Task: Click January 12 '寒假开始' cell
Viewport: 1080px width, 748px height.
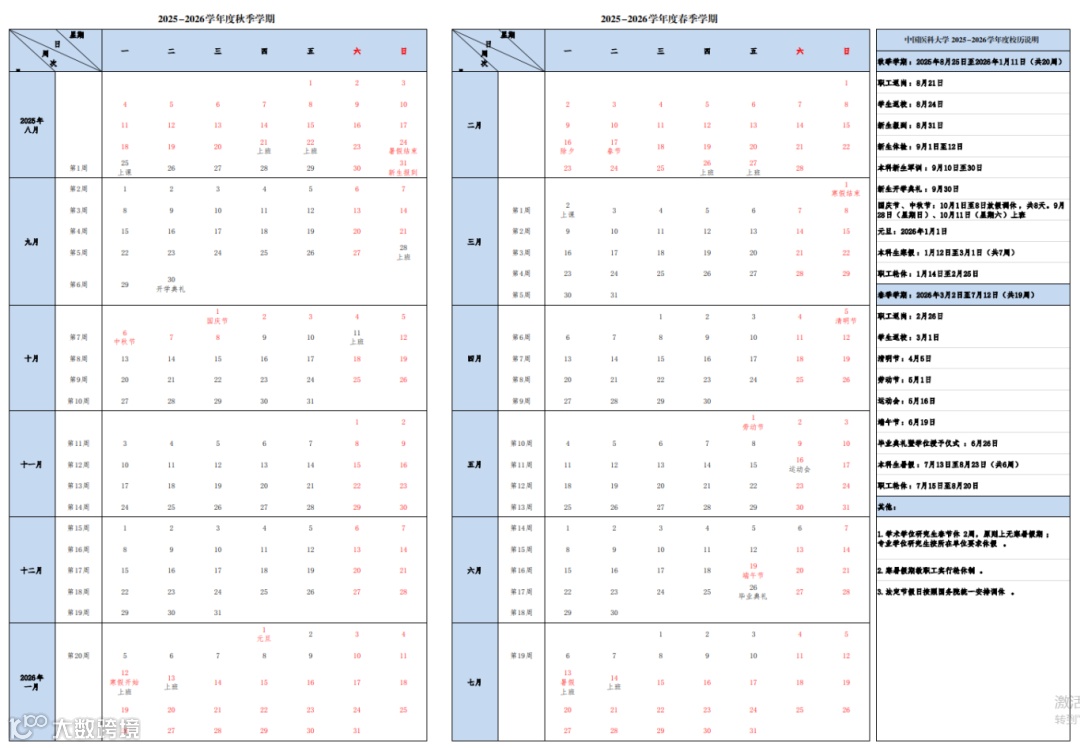Action: click(125, 682)
